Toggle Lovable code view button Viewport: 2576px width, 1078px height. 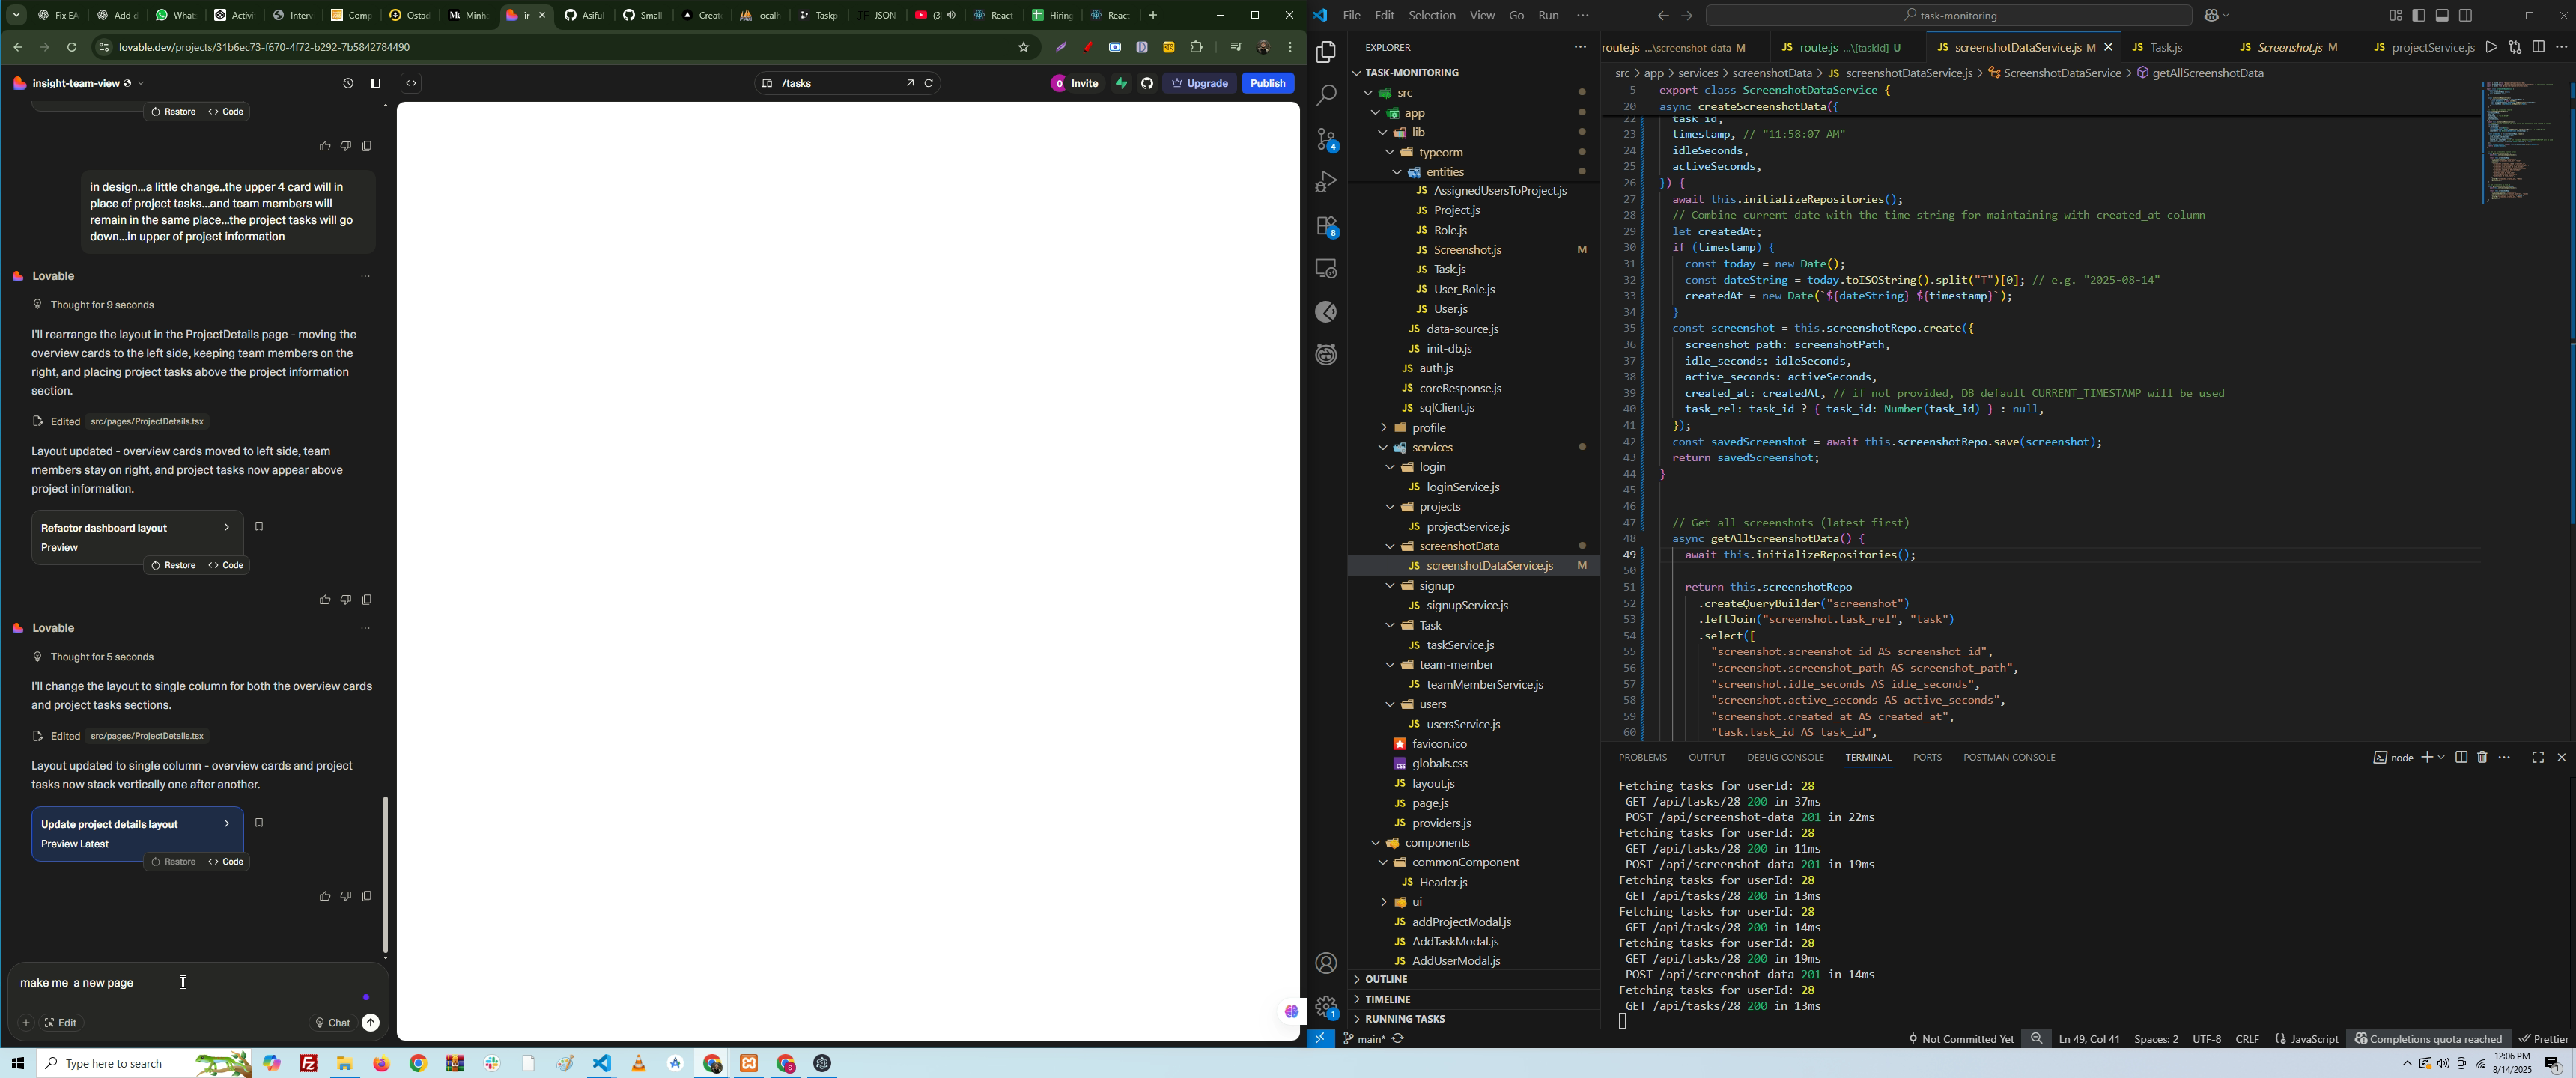411,84
